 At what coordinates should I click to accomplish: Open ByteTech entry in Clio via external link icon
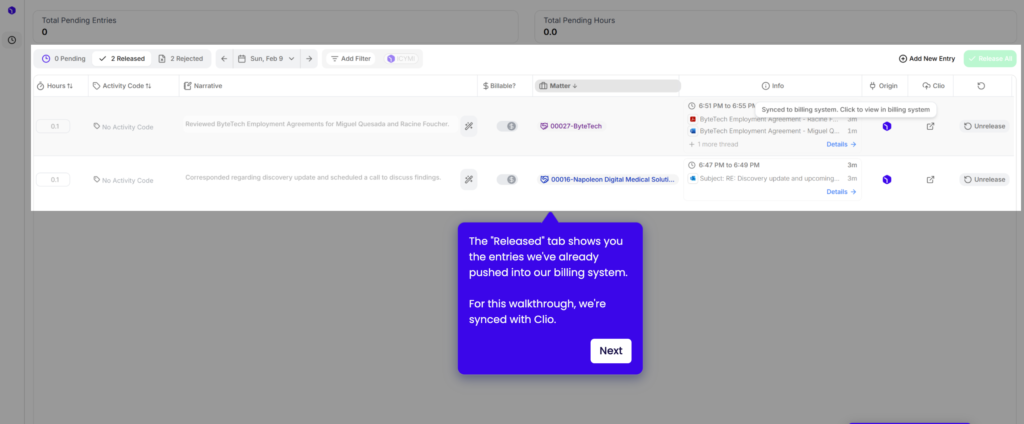pos(930,126)
